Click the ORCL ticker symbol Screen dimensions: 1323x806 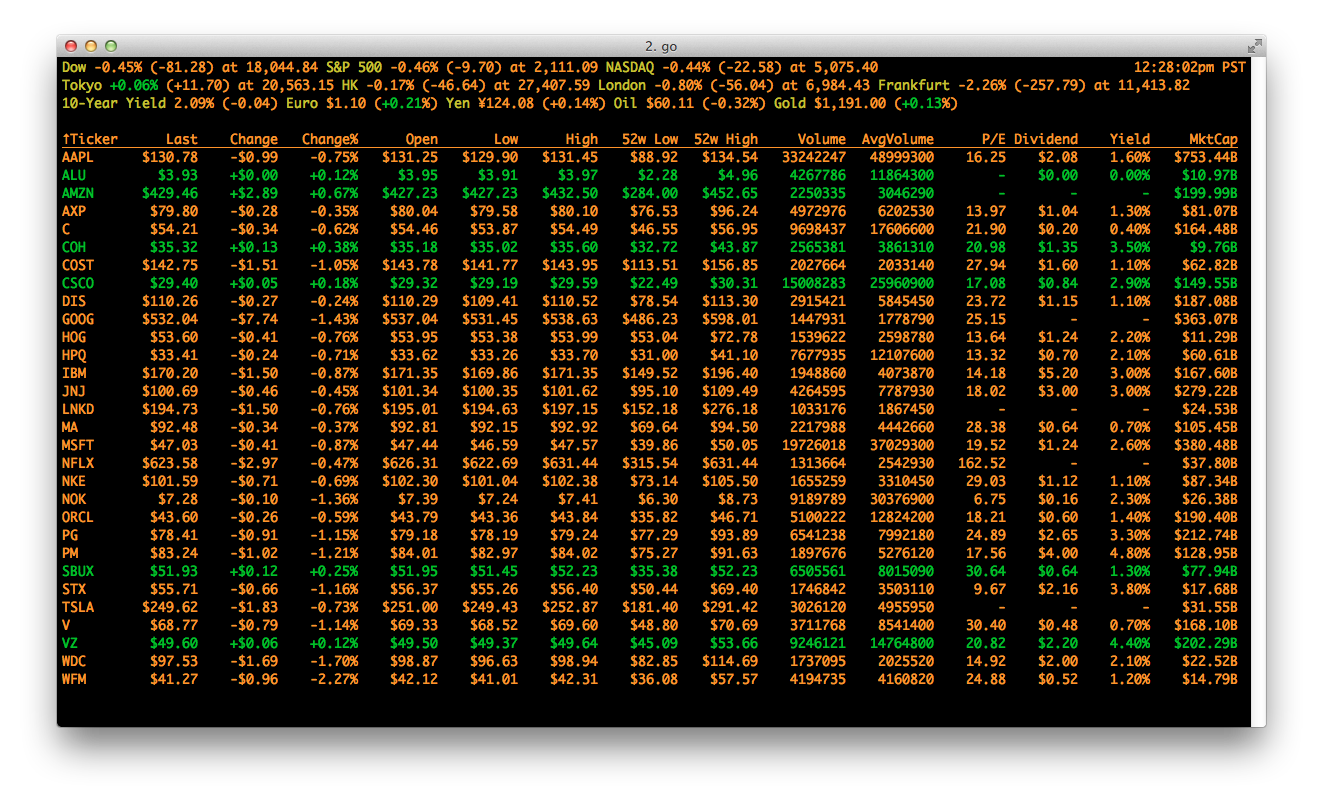pyautogui.click(x=78, y=517)
